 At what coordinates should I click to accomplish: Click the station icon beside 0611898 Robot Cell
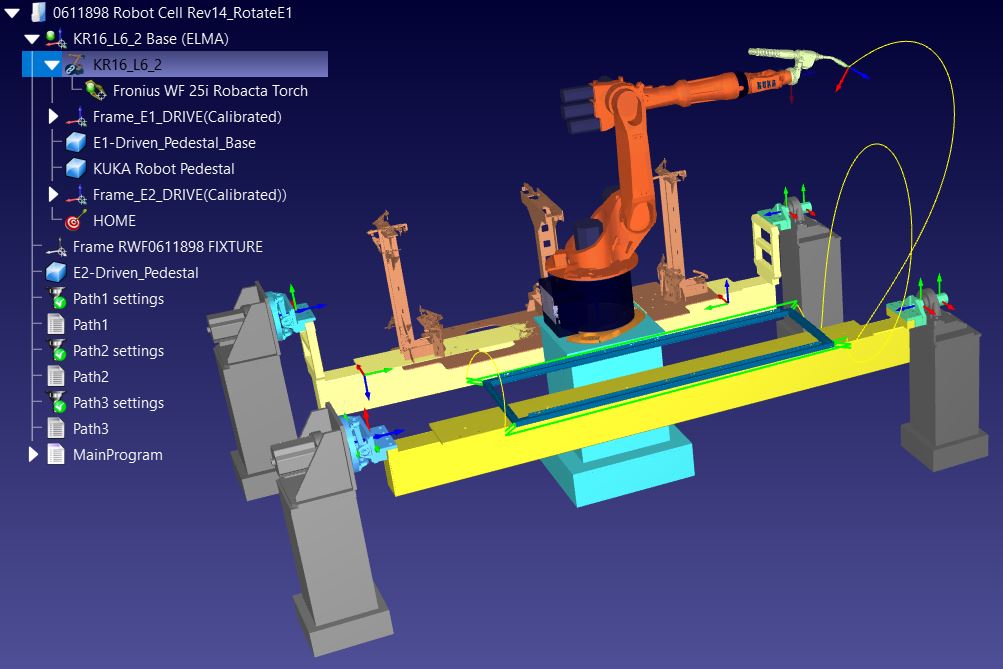38,13
